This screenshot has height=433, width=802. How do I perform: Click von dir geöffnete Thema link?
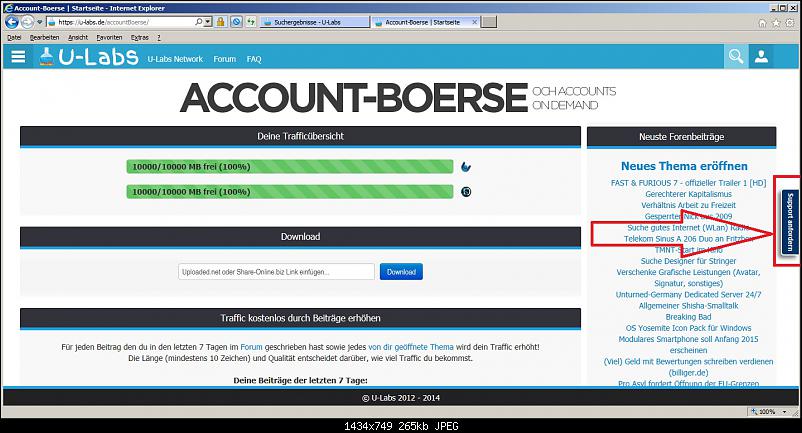pyautogui.click(x=411, y=347)
